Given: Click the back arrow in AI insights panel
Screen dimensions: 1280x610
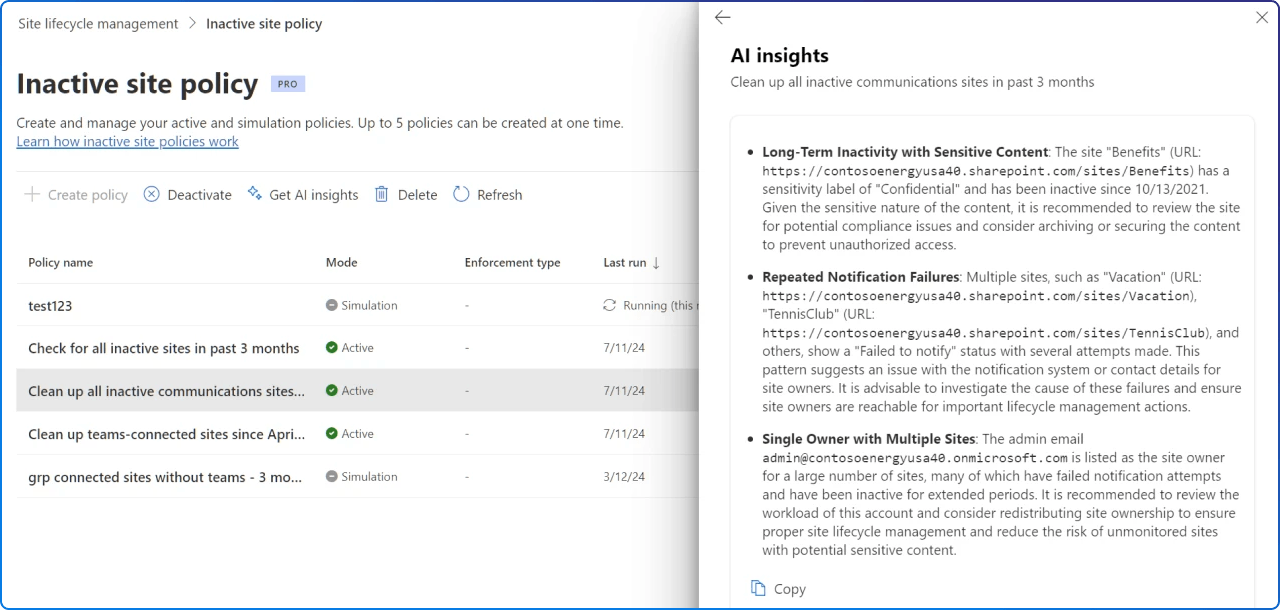Looking at the screenshot, I should pyautogui.click(x=722, y=17).
